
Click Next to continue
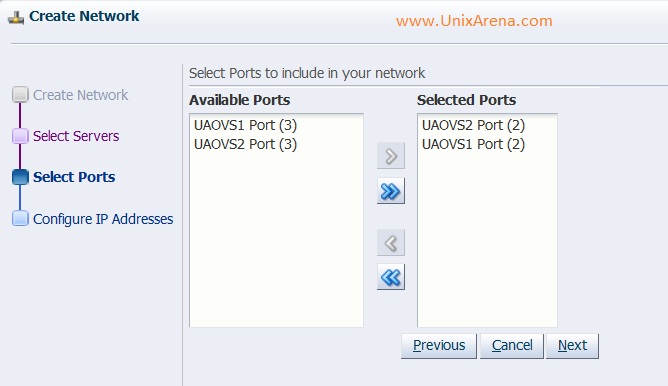coord(572,346)
